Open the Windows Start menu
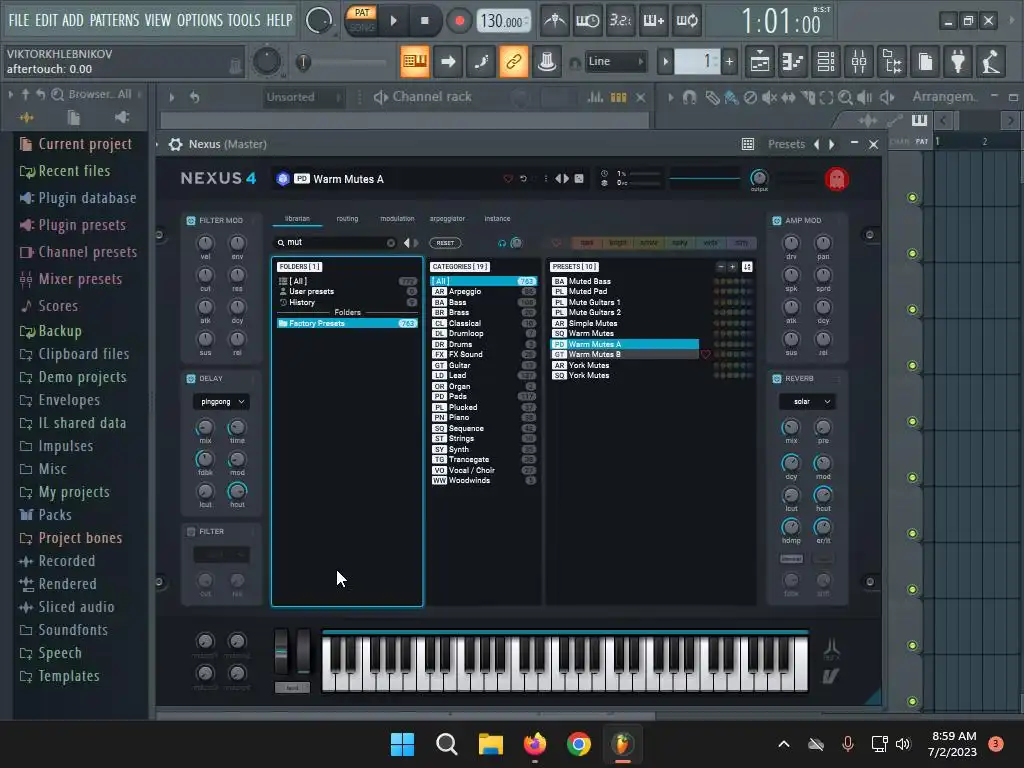Viewport: 1024px width, 768px height. [x=402, y=744]
